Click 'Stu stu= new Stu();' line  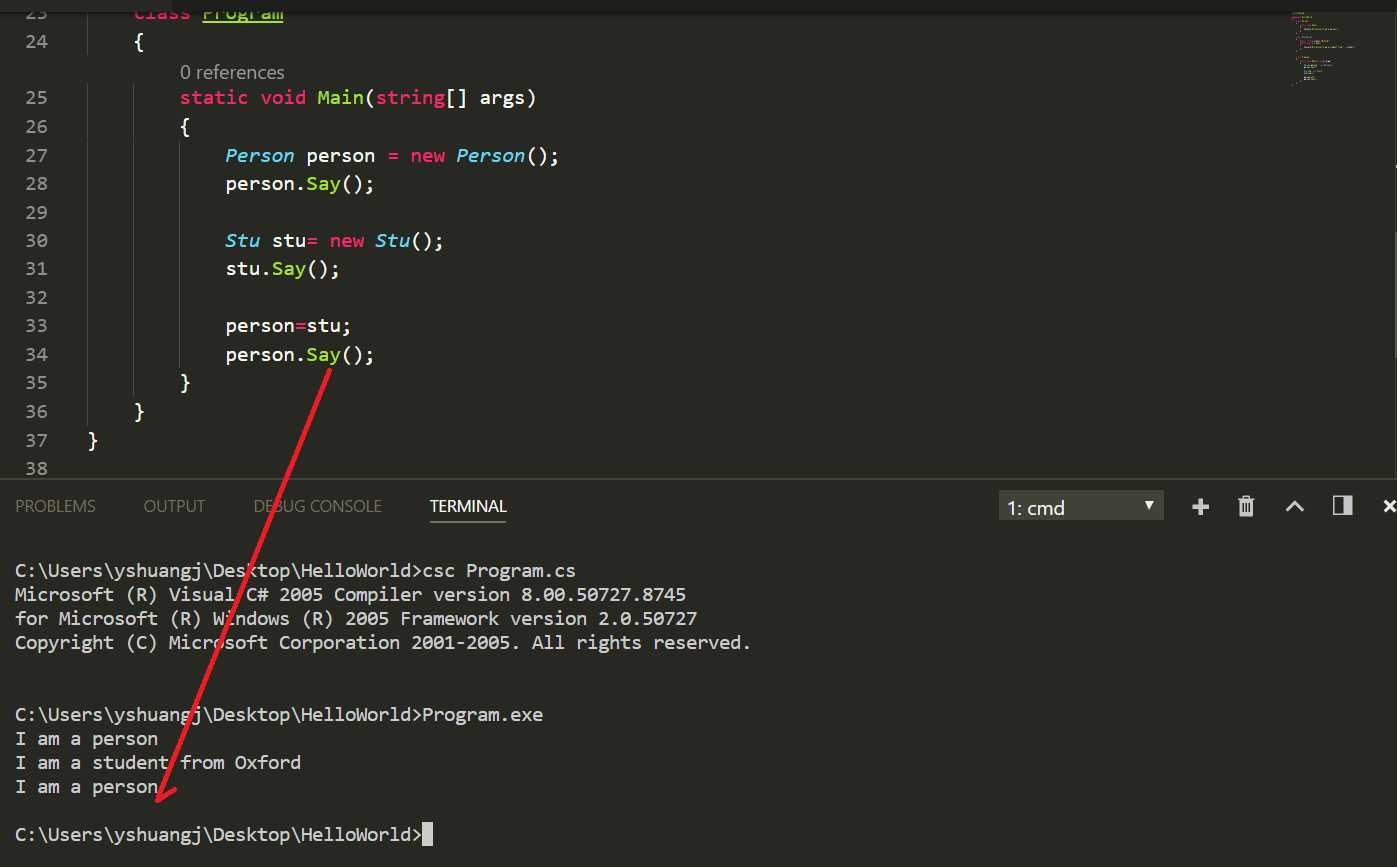[334, 241]
